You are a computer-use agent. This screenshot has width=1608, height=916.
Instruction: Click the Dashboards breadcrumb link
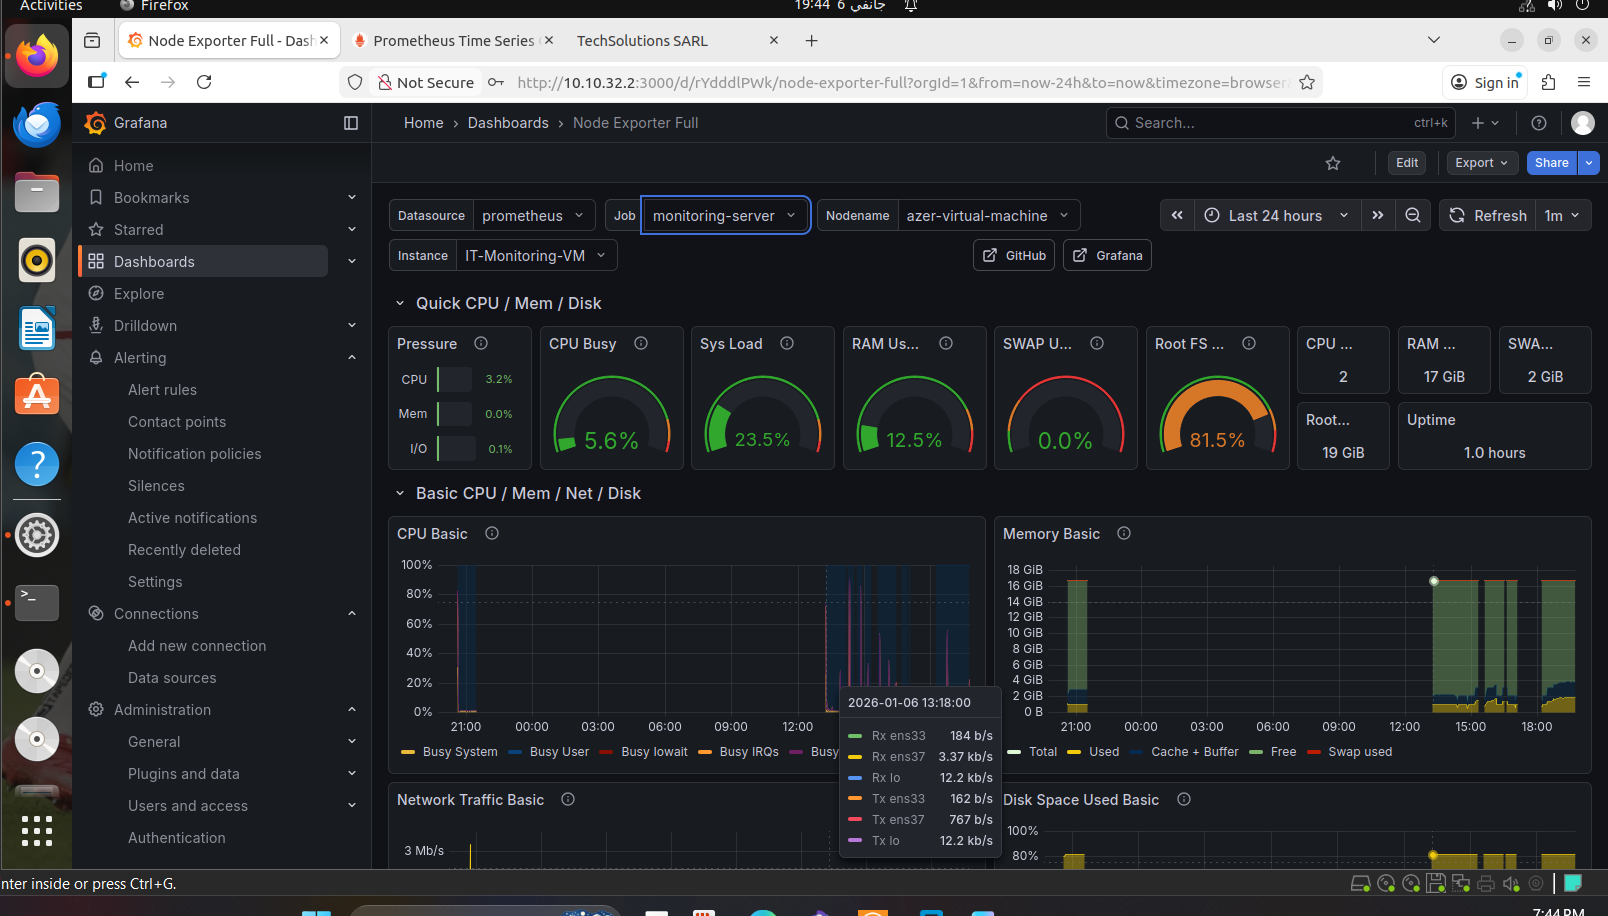click(x=508, y=123)
